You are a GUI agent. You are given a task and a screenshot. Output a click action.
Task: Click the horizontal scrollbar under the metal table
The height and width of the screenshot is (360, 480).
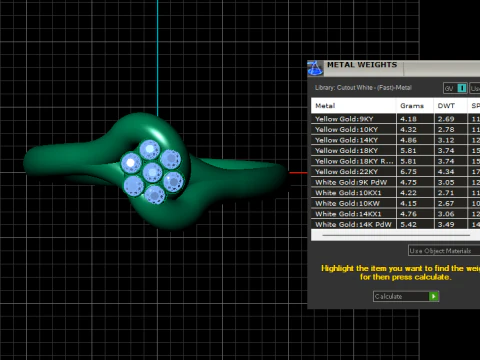396,235
